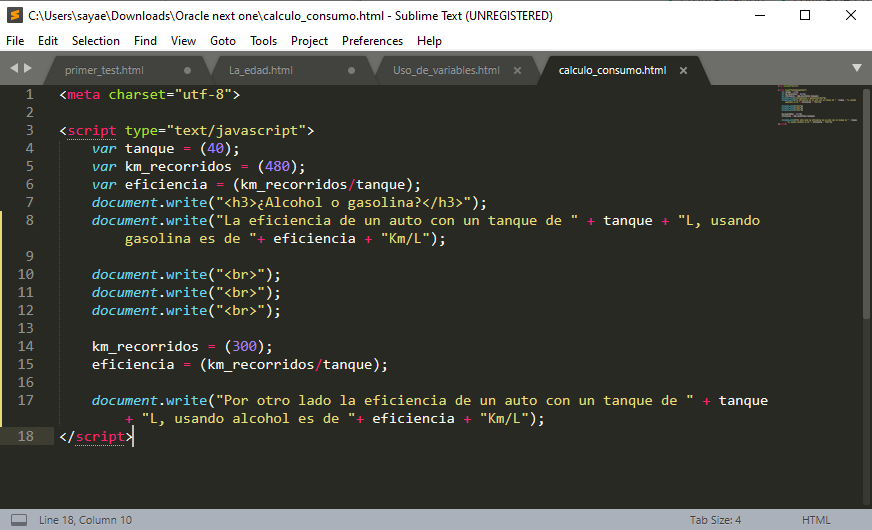Go to previous tab with left arrow
The width and height of the screenshot is (872, 530).
pyautogui.click(x=14, y=68)
